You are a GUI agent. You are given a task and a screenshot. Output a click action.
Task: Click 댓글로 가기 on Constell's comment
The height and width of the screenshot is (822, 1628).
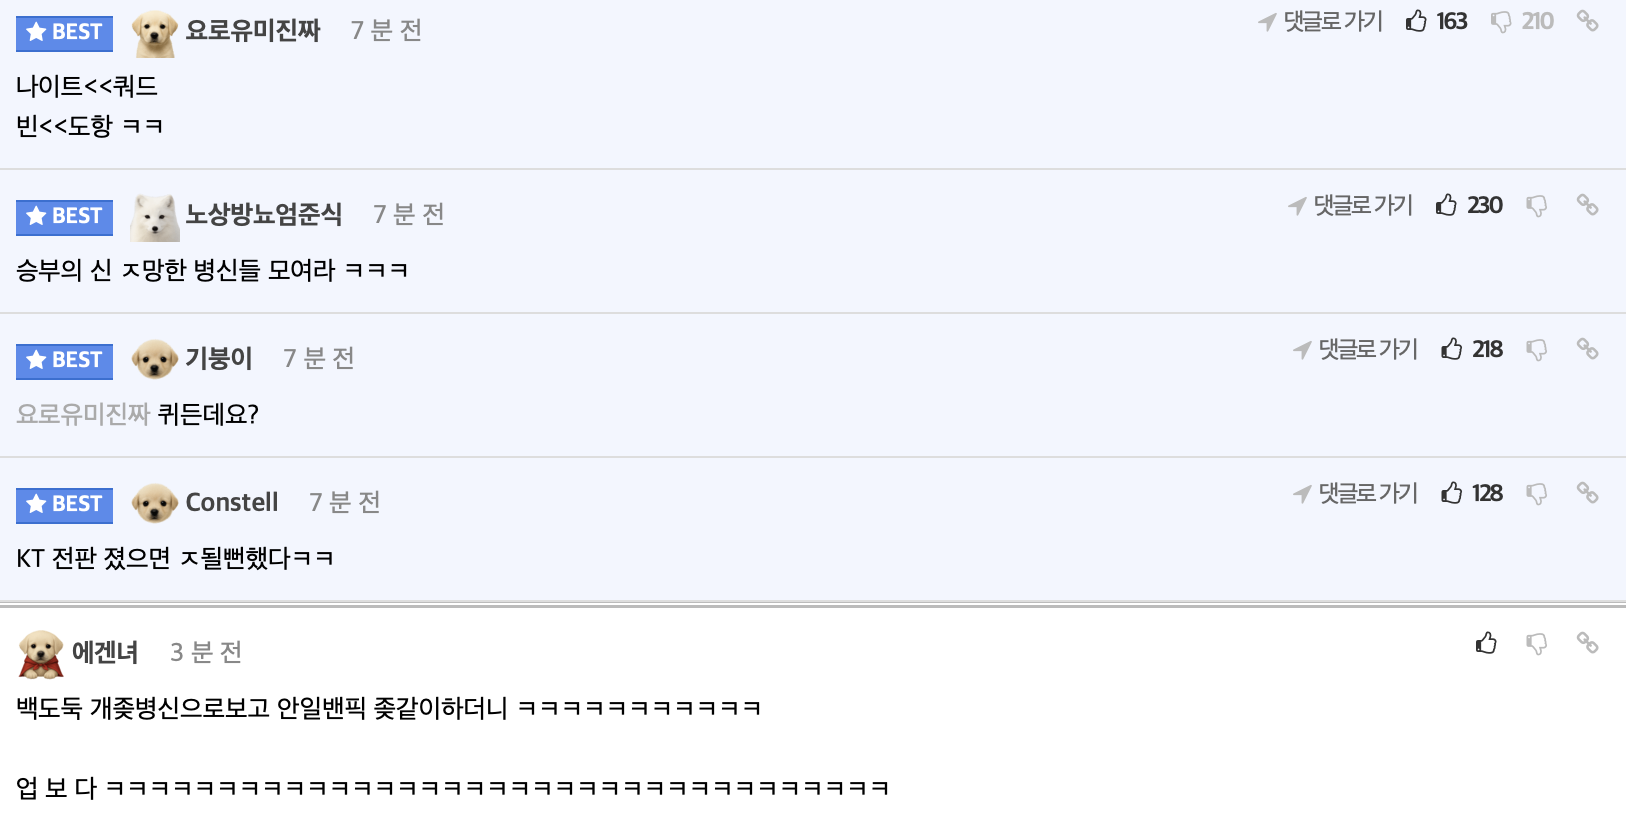[x=1356, y=493]
